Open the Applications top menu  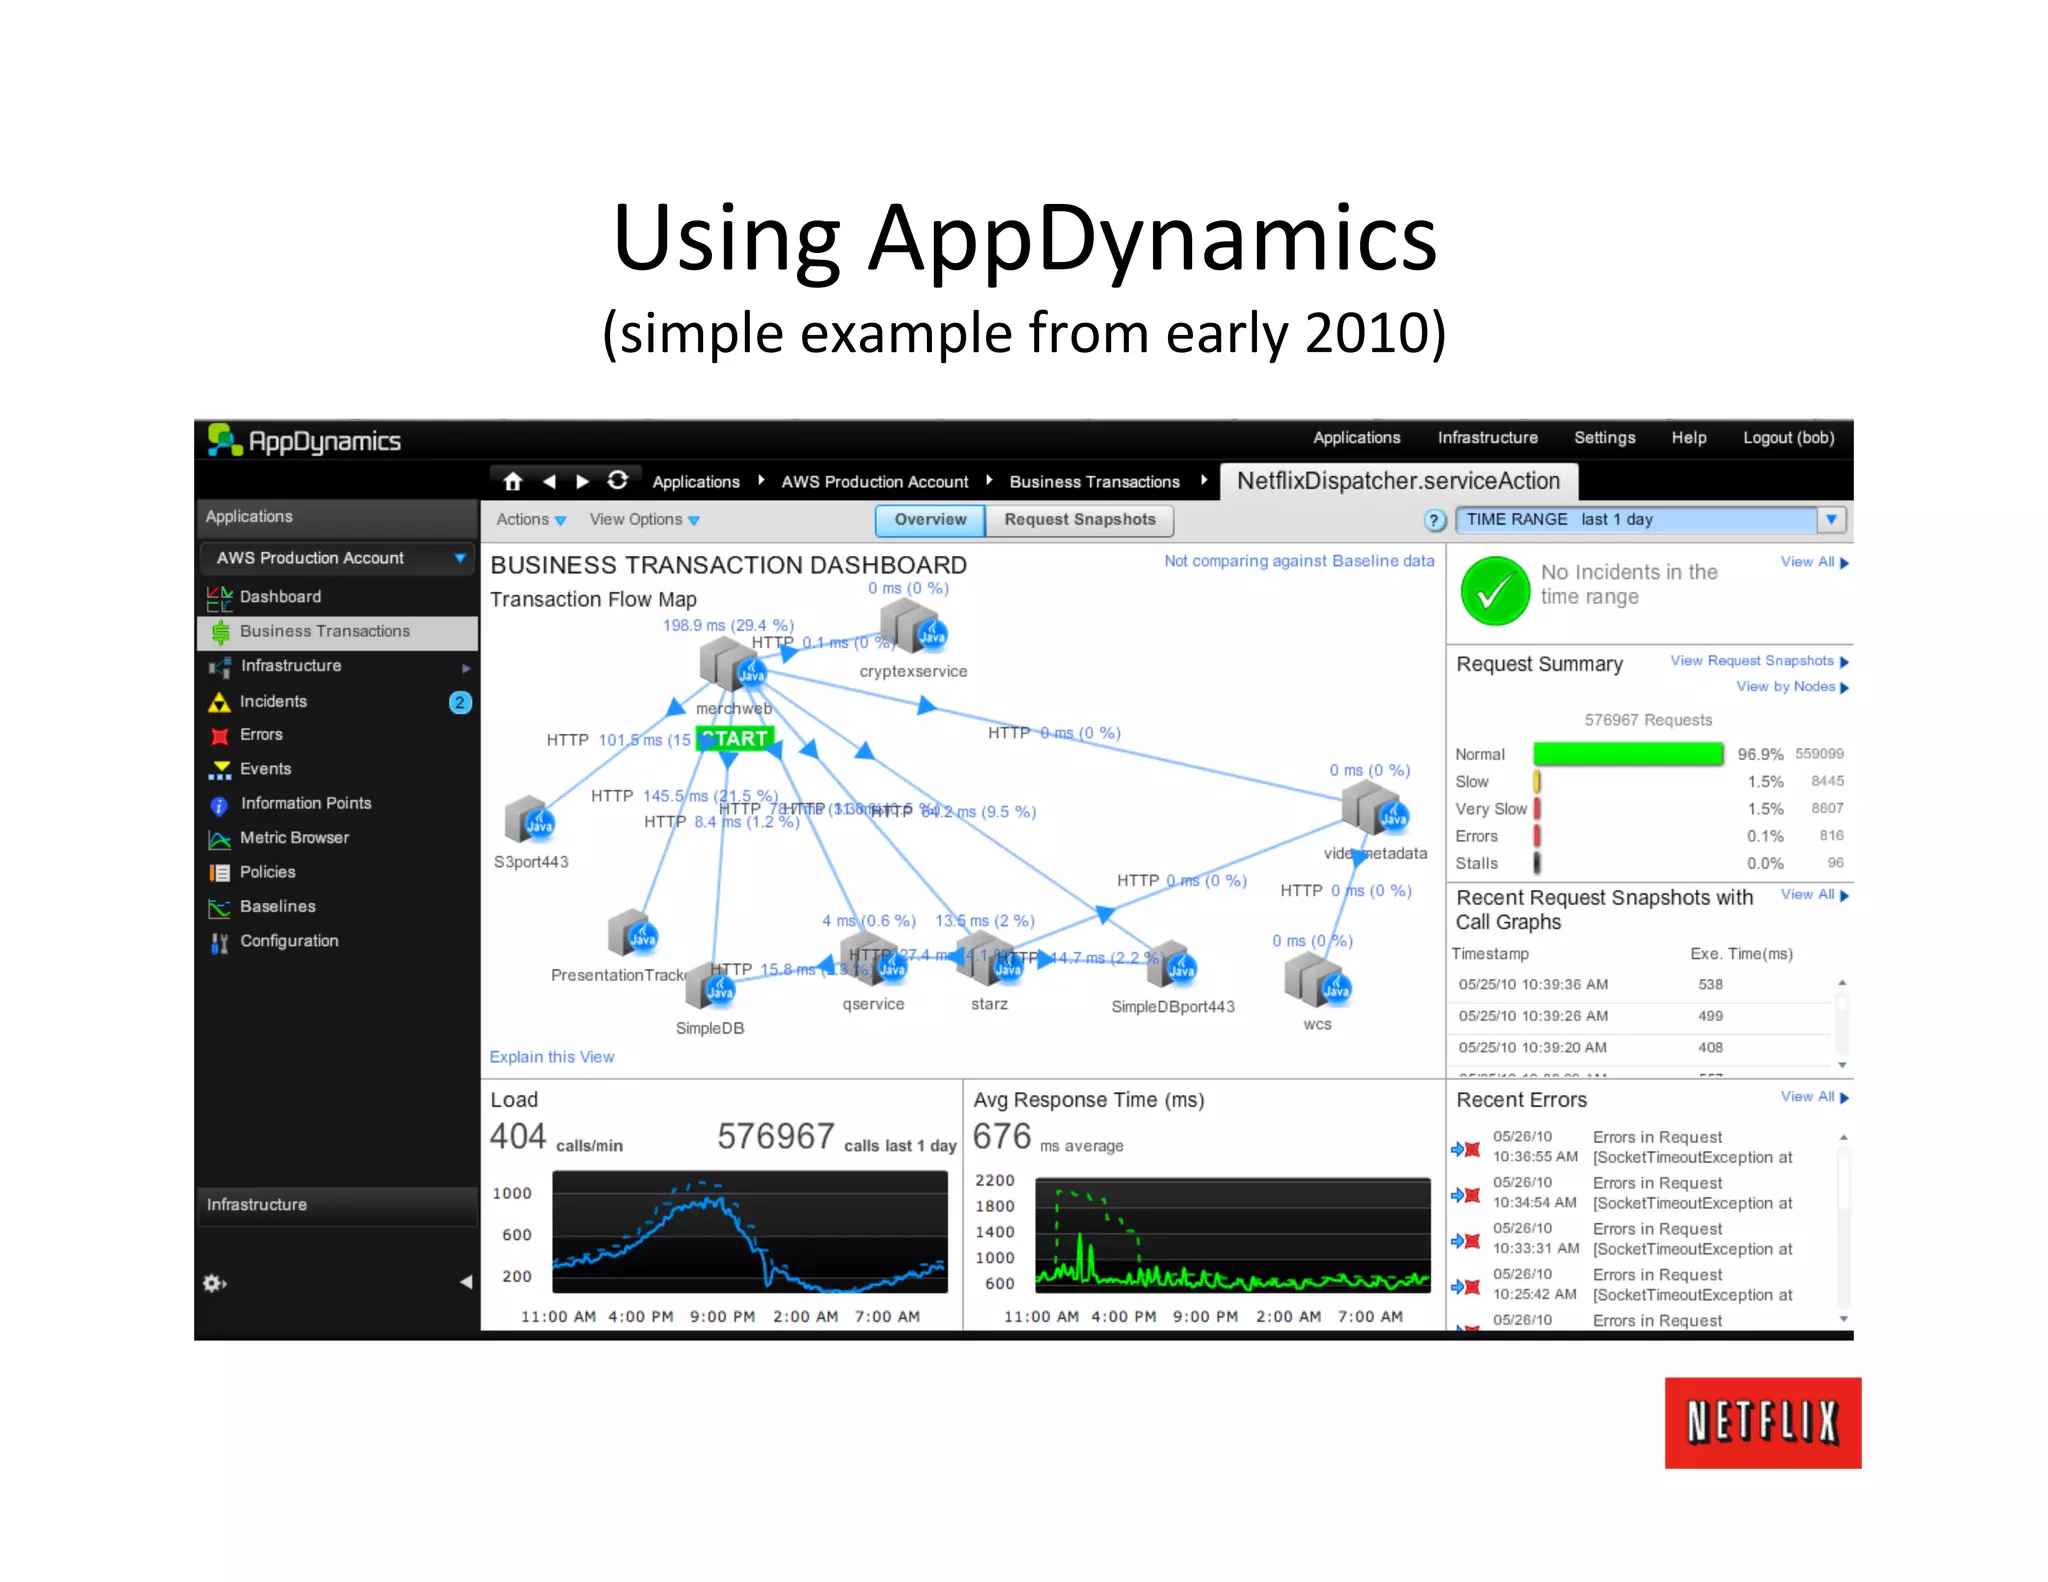[1356, 438]
